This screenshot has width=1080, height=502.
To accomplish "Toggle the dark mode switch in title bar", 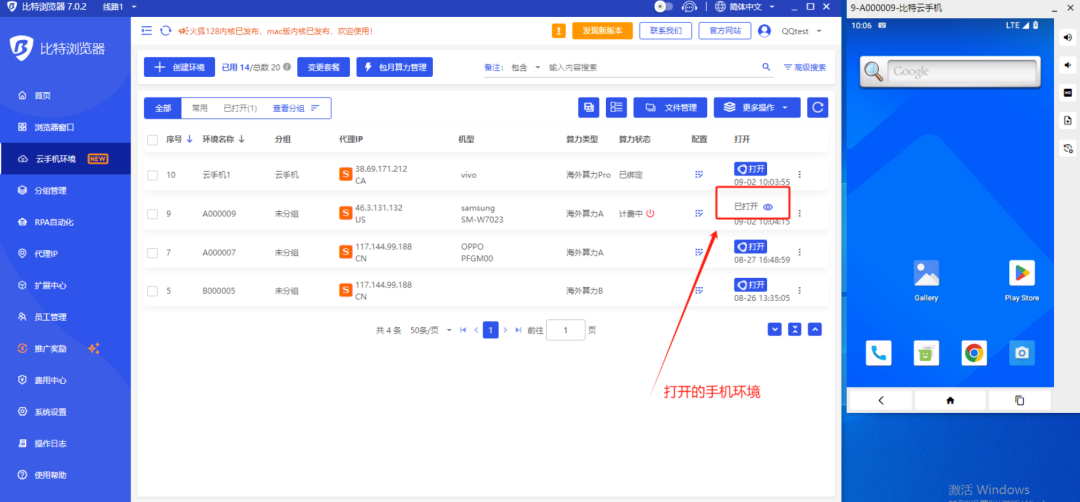I will (664, 7).
